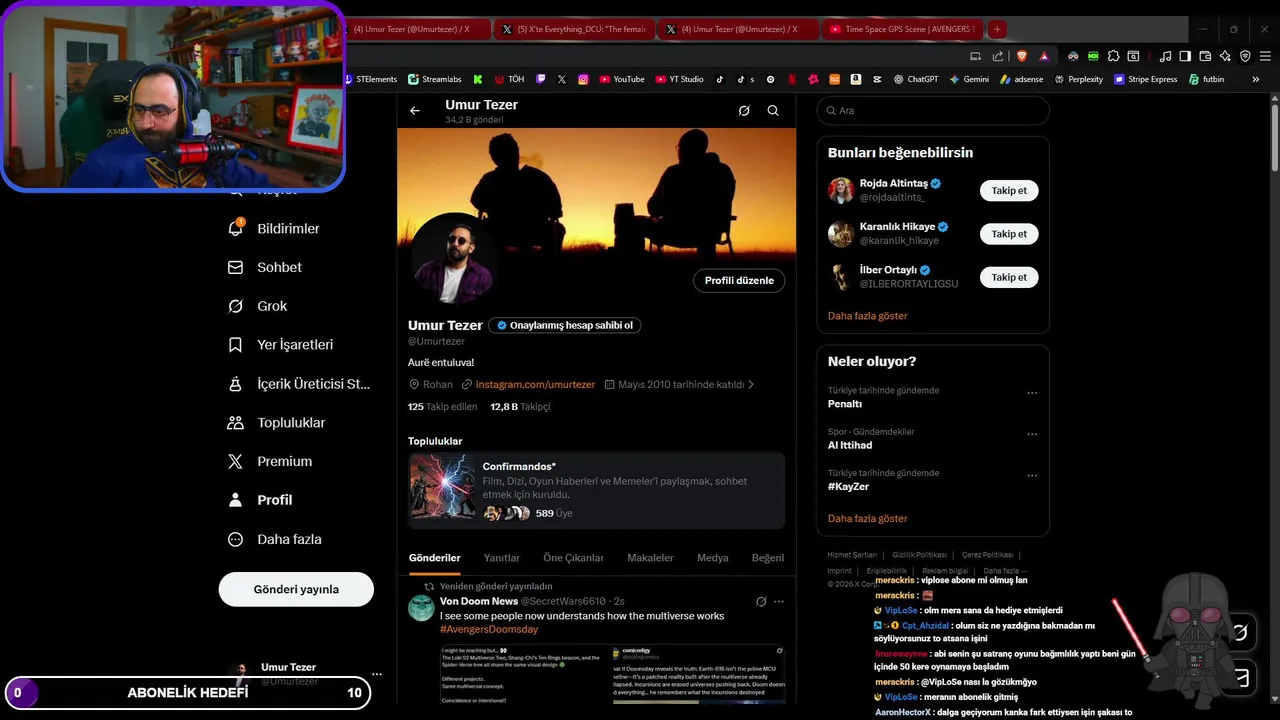
Task: Open the YT Studio bookmark
Action: point(680,79)
